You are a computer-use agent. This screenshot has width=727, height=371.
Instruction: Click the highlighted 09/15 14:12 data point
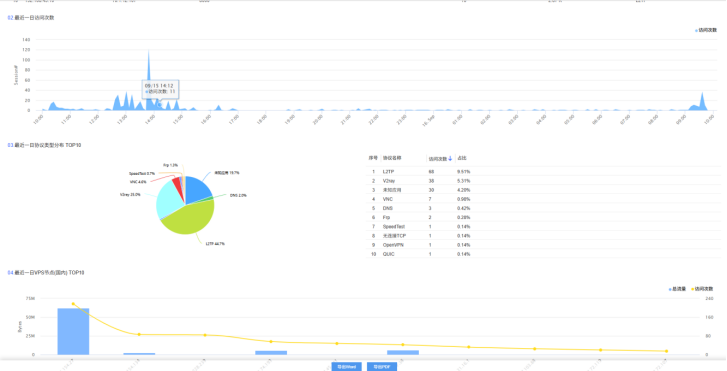[x=159, y=105]
